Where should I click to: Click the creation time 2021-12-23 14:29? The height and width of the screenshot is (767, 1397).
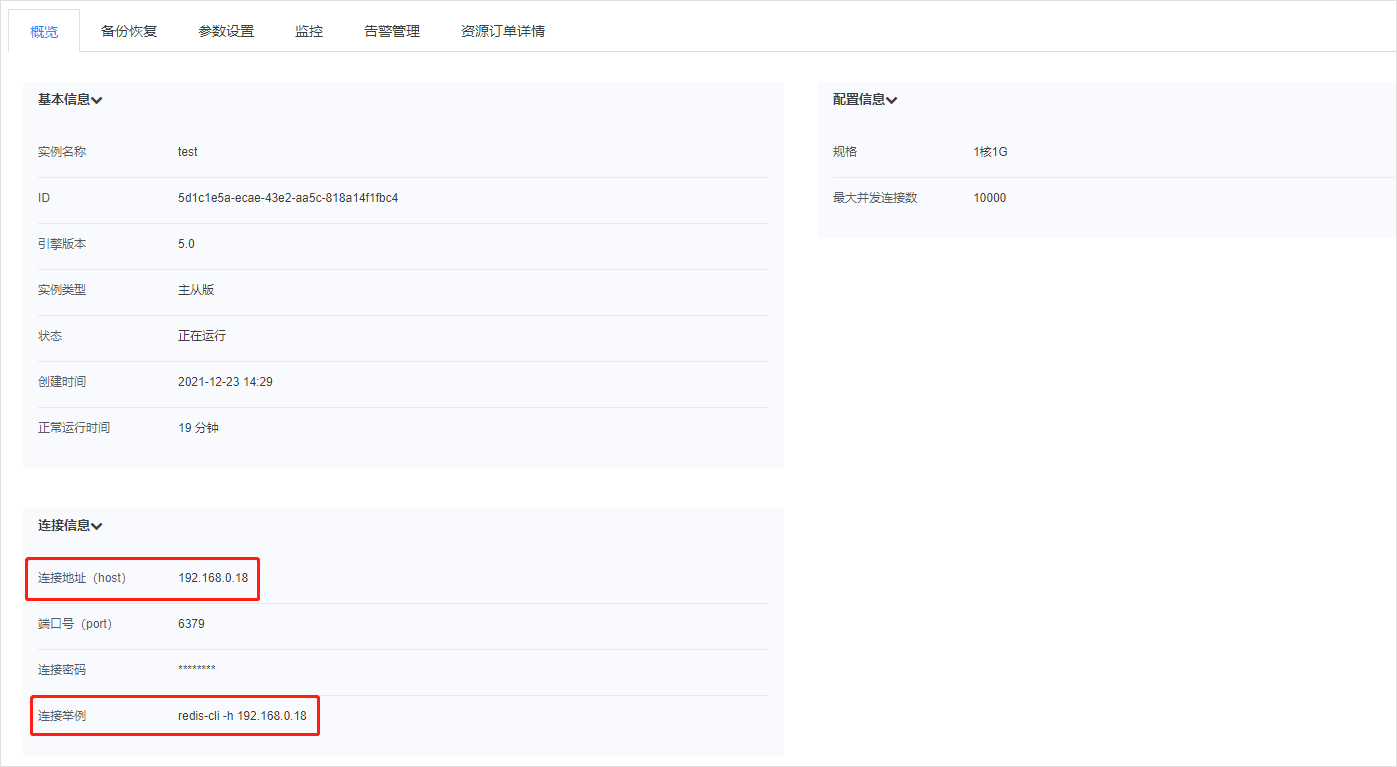(x=225, y=382)
